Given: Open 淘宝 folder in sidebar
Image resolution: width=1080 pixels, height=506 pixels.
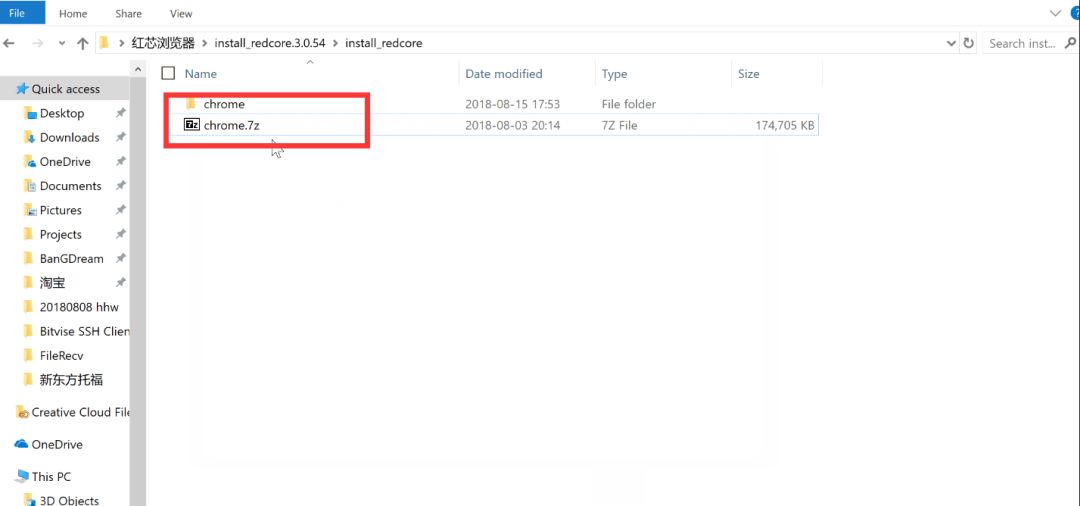Looking at the screenshot, I should pos(52,283).
